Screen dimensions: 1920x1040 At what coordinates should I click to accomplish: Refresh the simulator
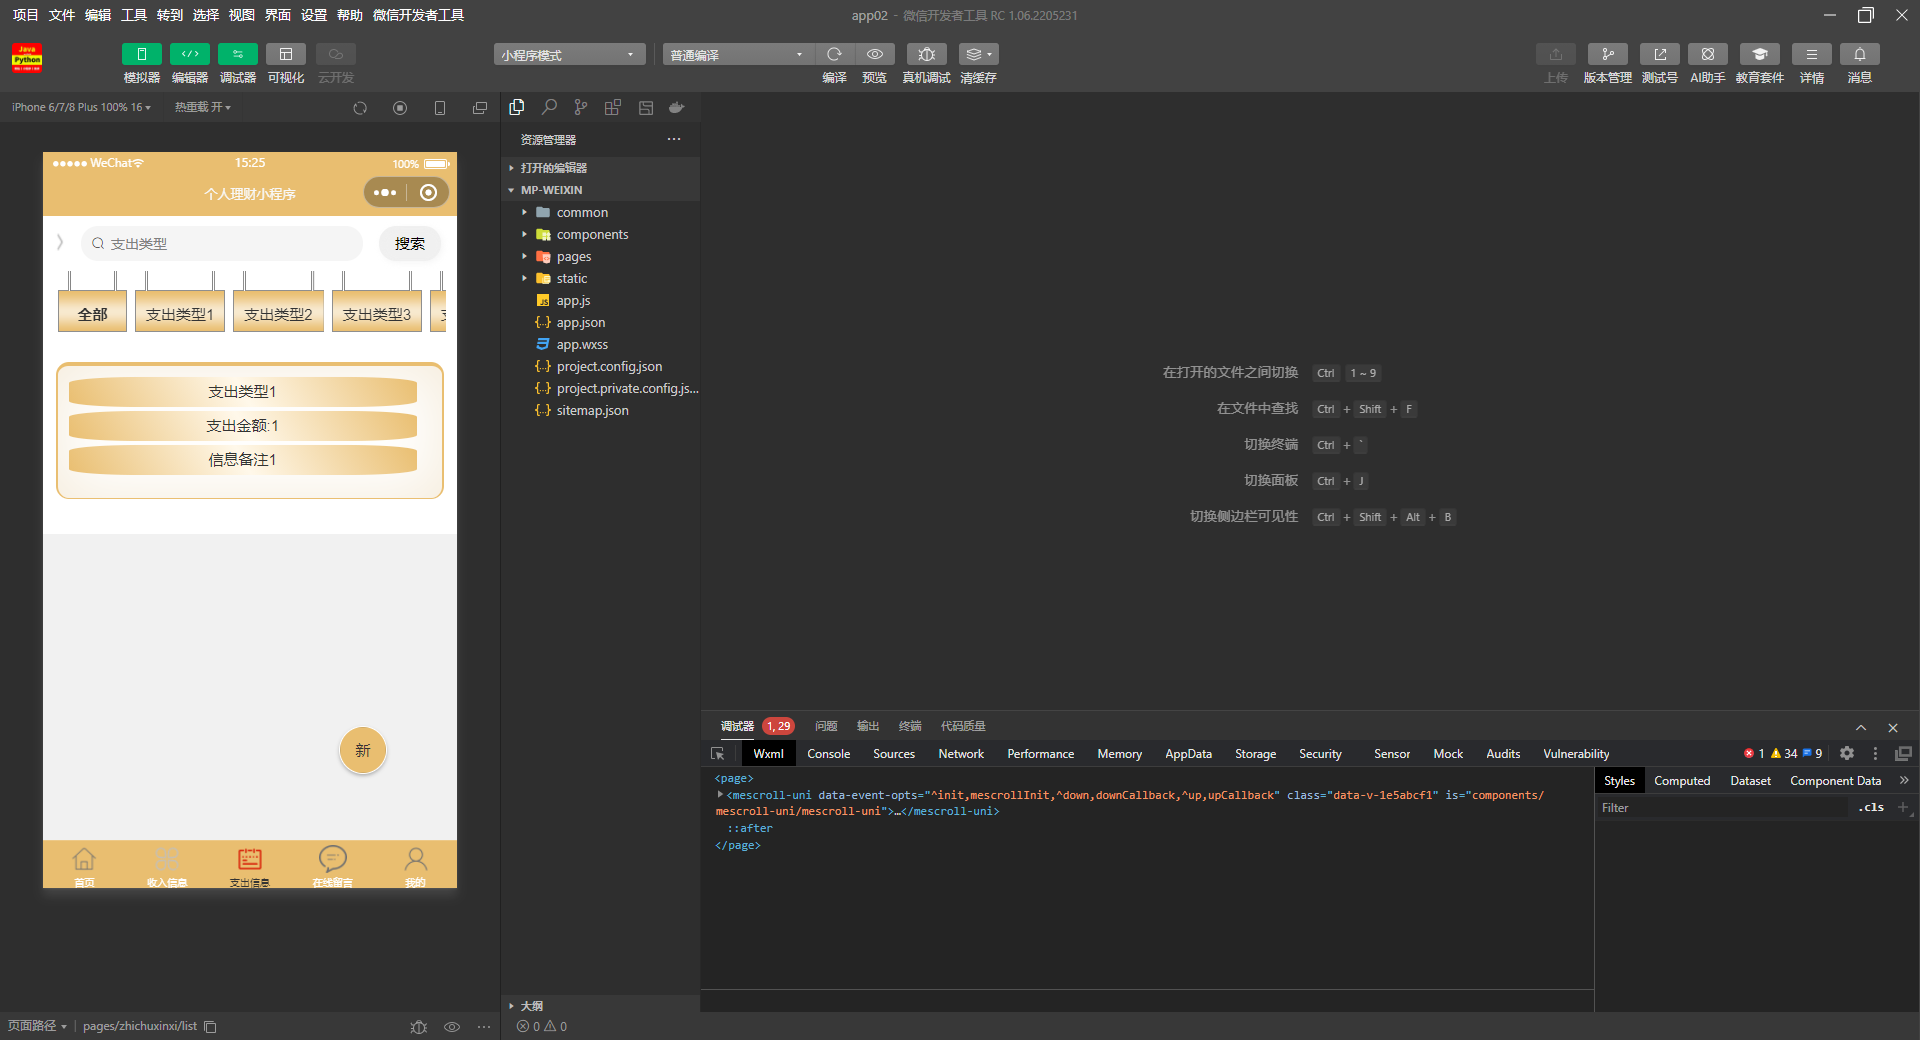point(360,108)
